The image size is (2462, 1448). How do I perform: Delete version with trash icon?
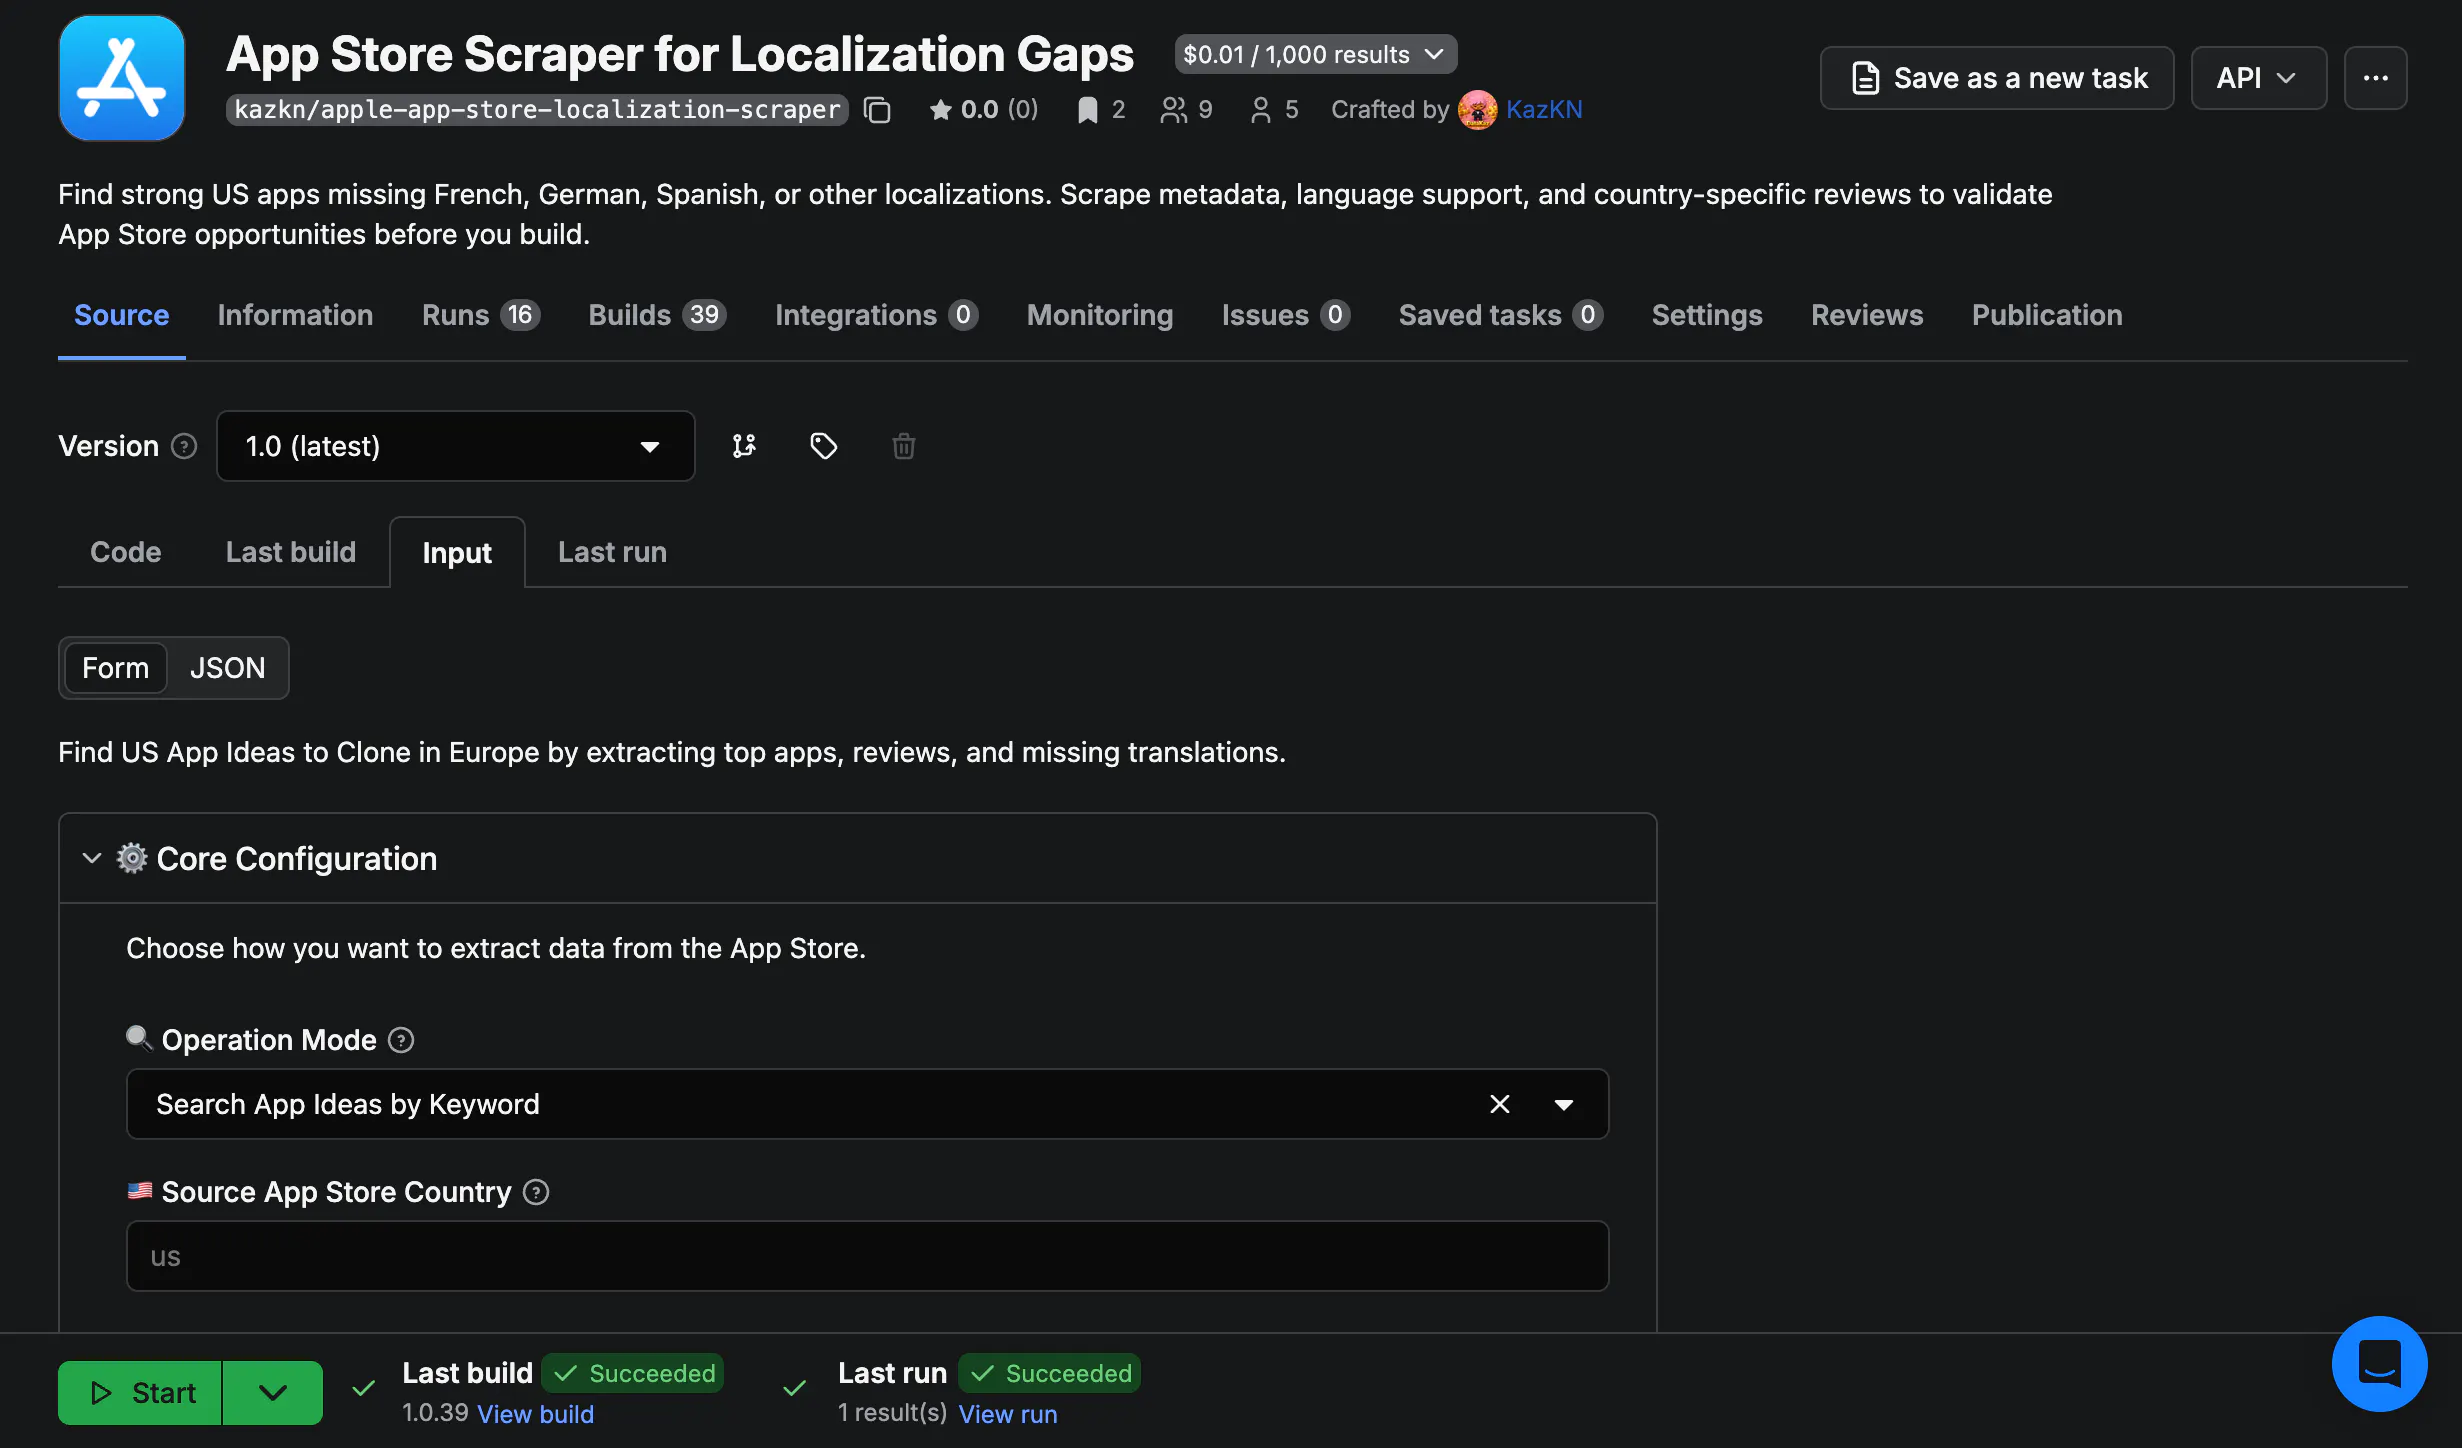coord(903,446)
